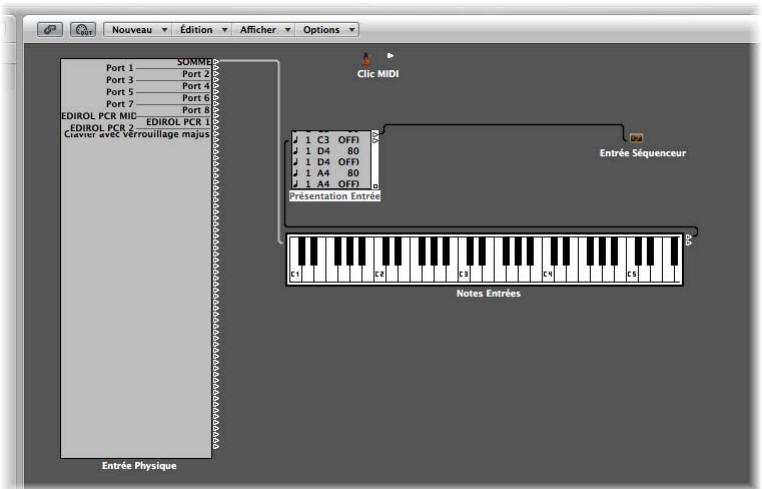This screenshot has height=489, width=762.
Task: Open the Édition dropdown menu
Action: [x=202, y=30]
